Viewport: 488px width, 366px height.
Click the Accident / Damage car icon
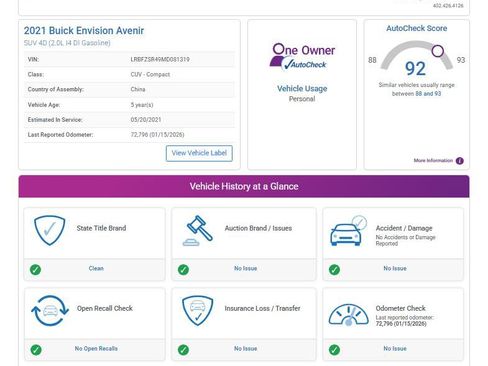tap(348, 231)
